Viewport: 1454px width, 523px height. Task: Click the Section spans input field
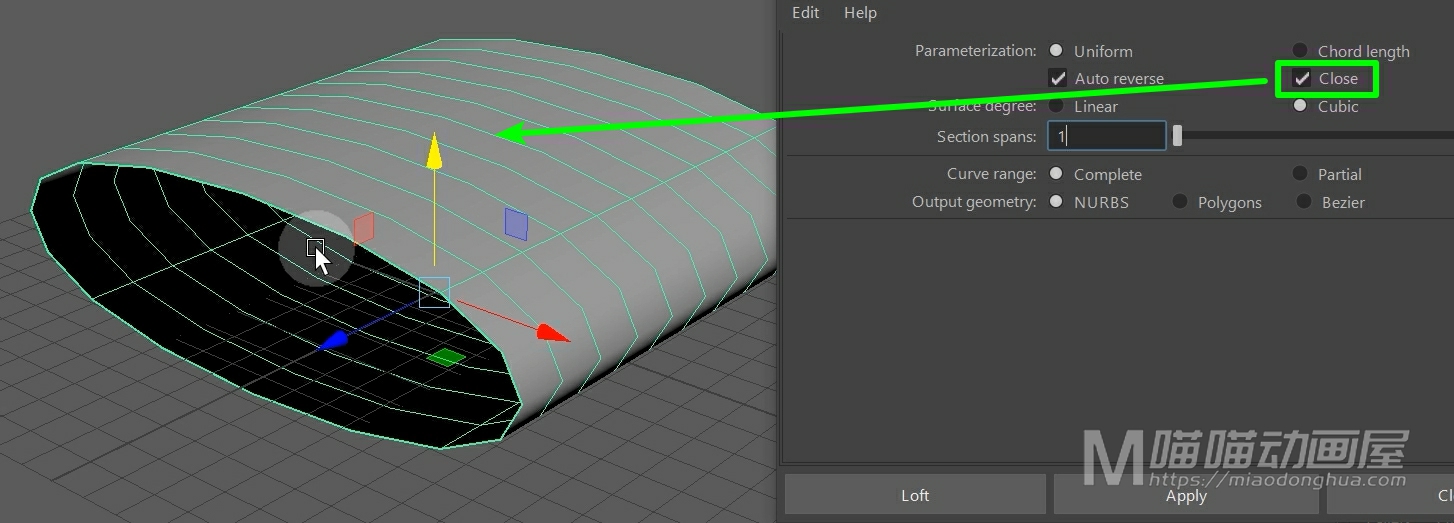click(x=1107, y=136)
